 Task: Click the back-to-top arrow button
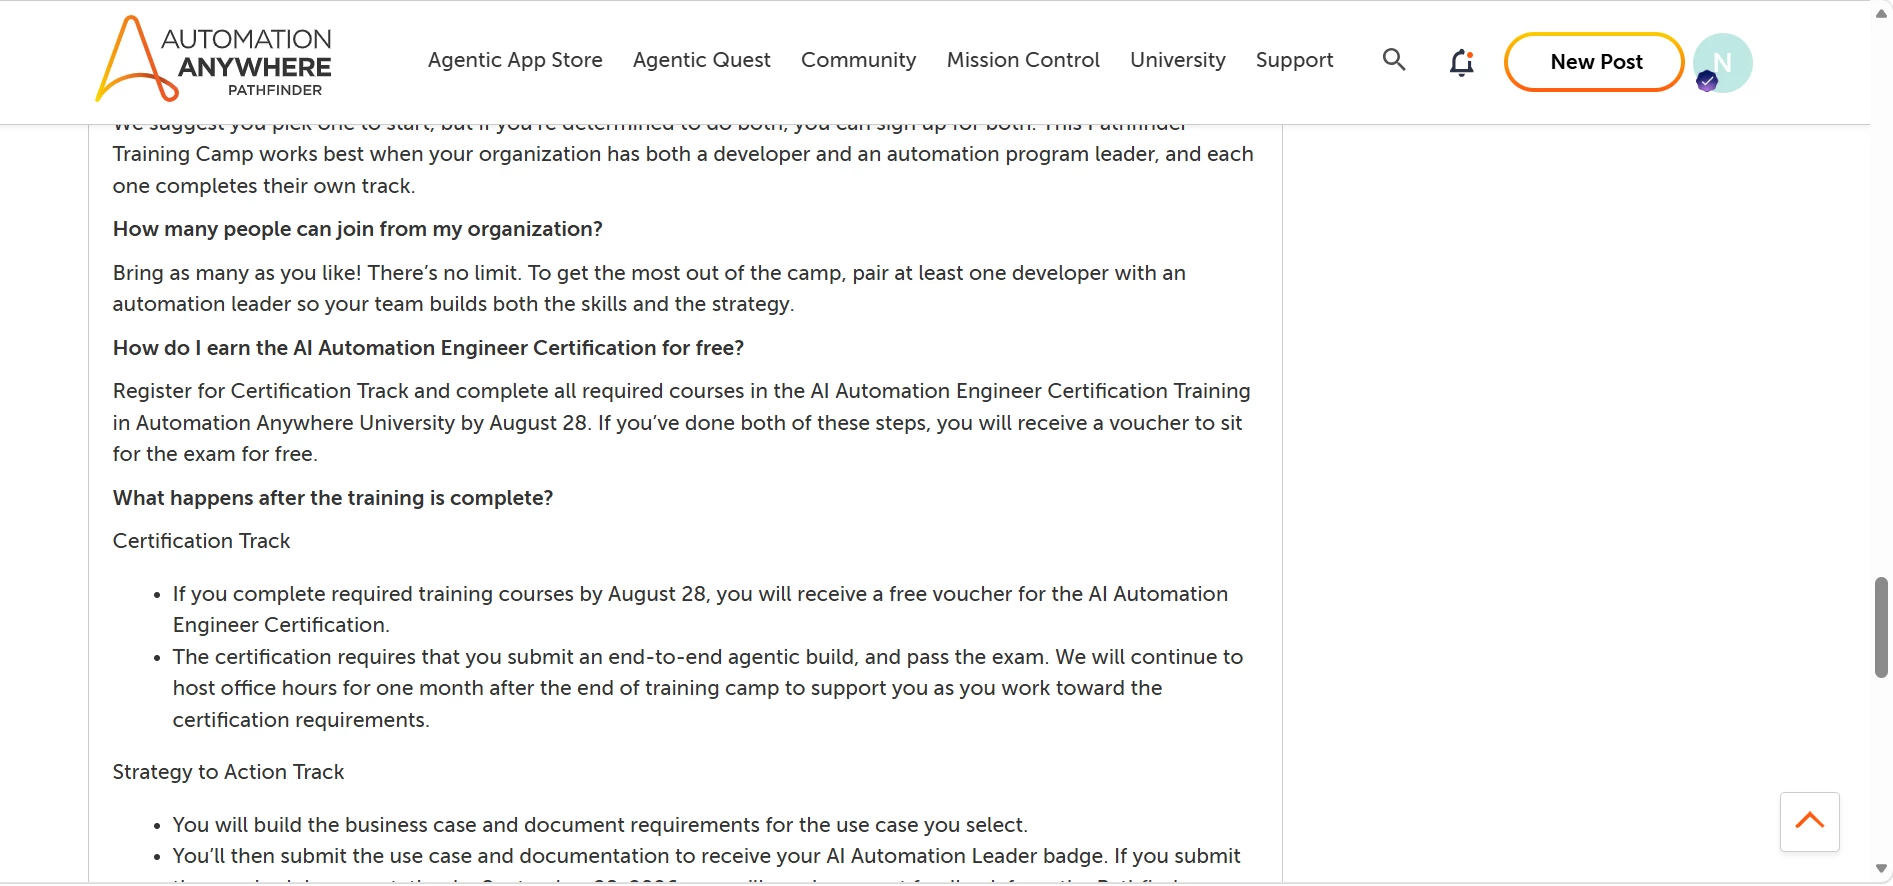1810,822
